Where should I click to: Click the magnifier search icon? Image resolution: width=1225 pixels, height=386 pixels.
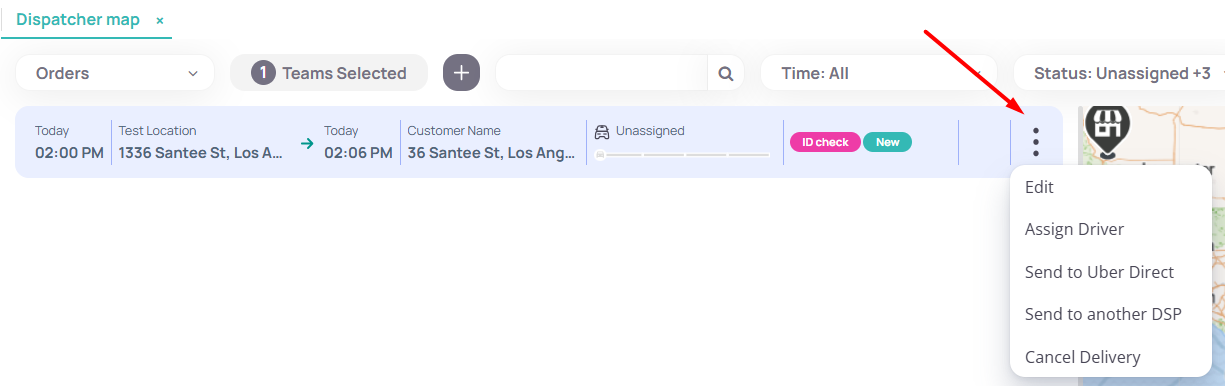[x=726, y=73]
